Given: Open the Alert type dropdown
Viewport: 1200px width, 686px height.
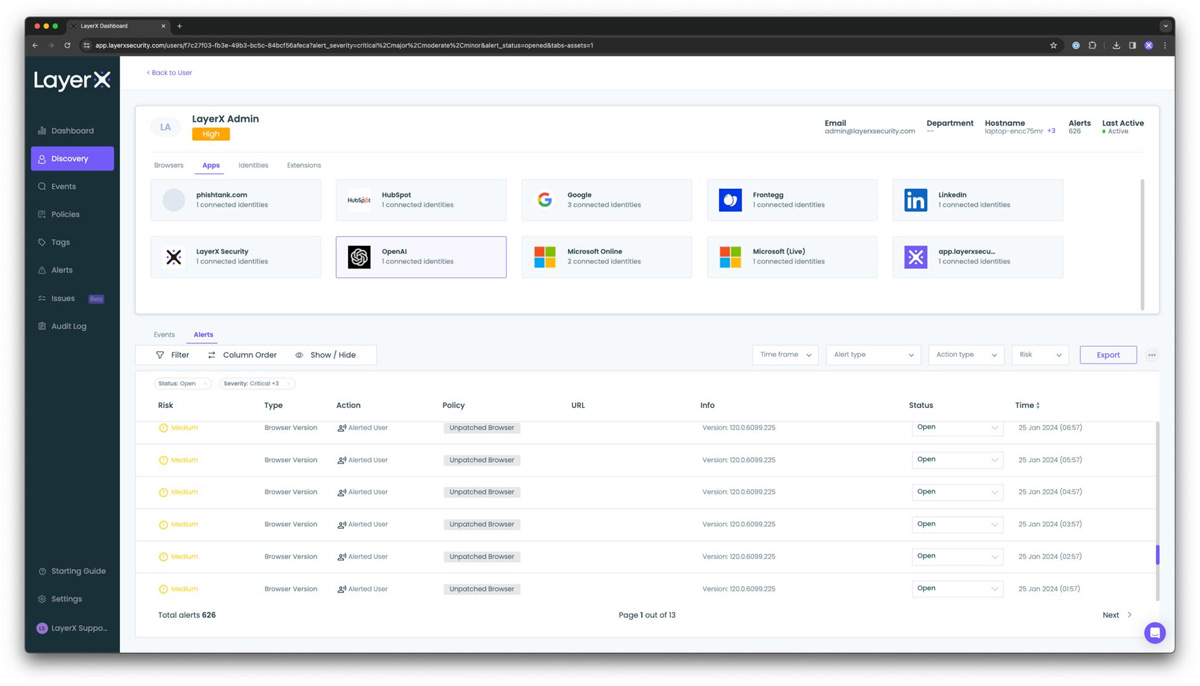Looking at the screenshot, I should pyautogui.click(x=873, y=355).
